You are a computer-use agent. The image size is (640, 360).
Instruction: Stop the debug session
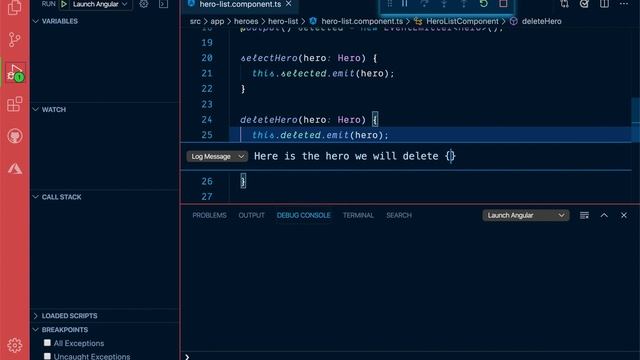(x=503, y=4)
